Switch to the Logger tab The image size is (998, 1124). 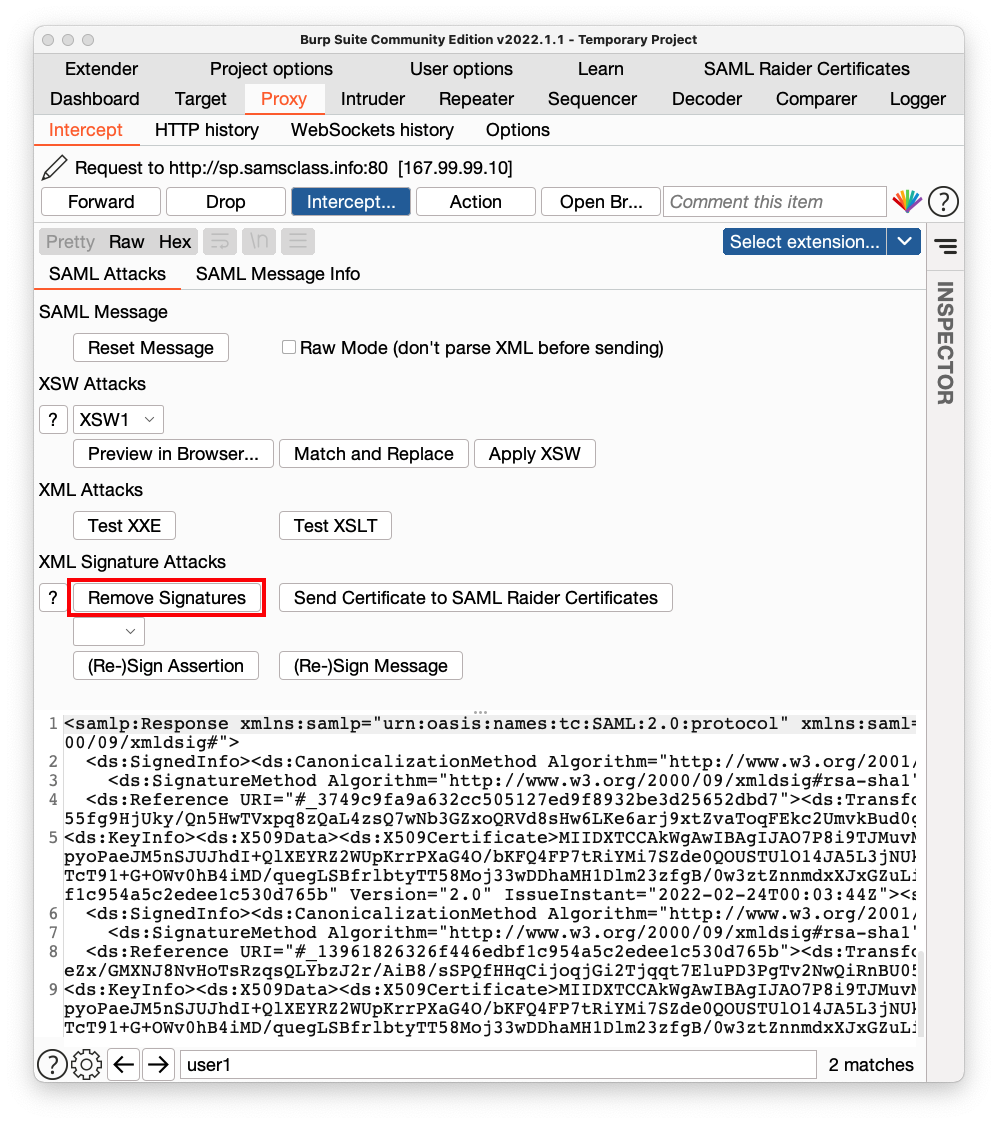pyautogui.click(x=918, y=99)
